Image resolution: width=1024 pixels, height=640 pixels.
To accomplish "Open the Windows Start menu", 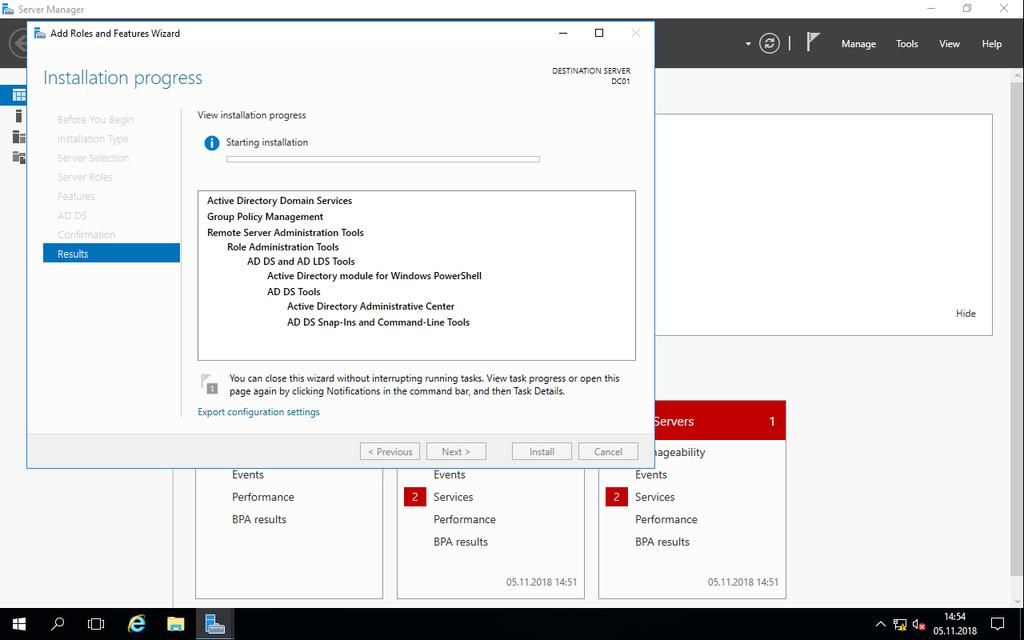I will click(x=19, y=624).
